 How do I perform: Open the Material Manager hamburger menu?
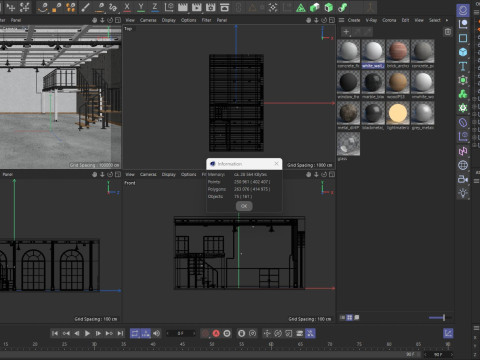pyautogui.click(x=341, y=20)
